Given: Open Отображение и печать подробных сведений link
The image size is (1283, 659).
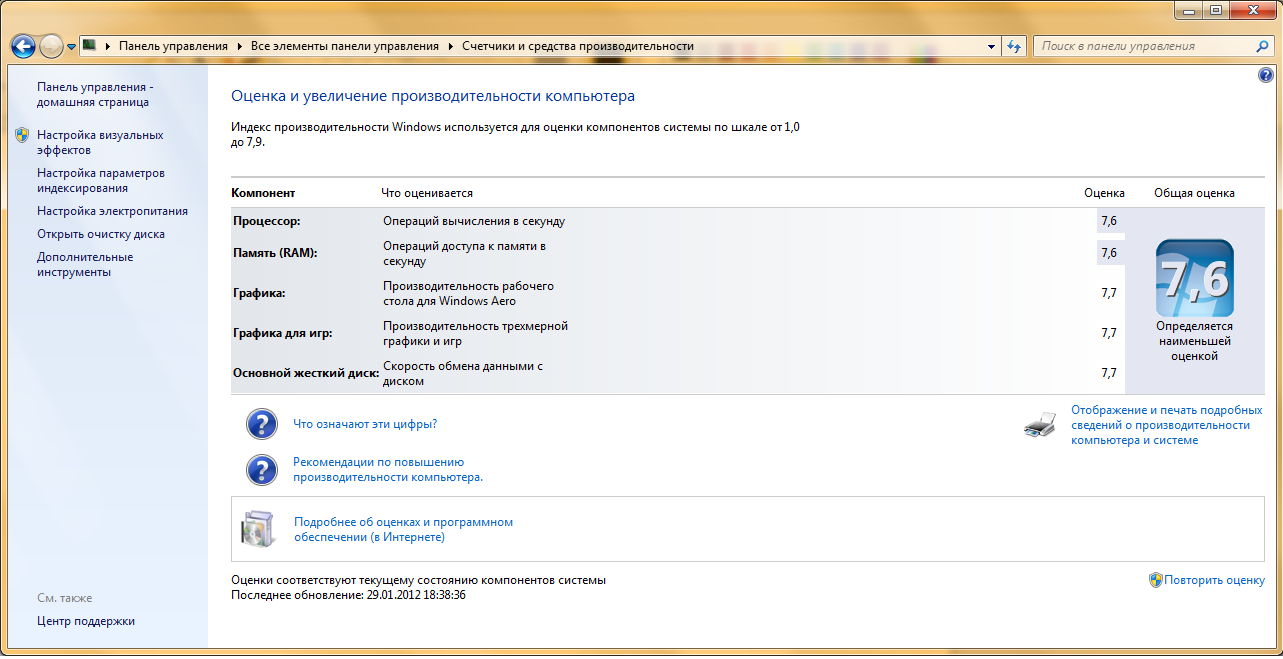Looking at the screenshot, I should (1167, 425).
